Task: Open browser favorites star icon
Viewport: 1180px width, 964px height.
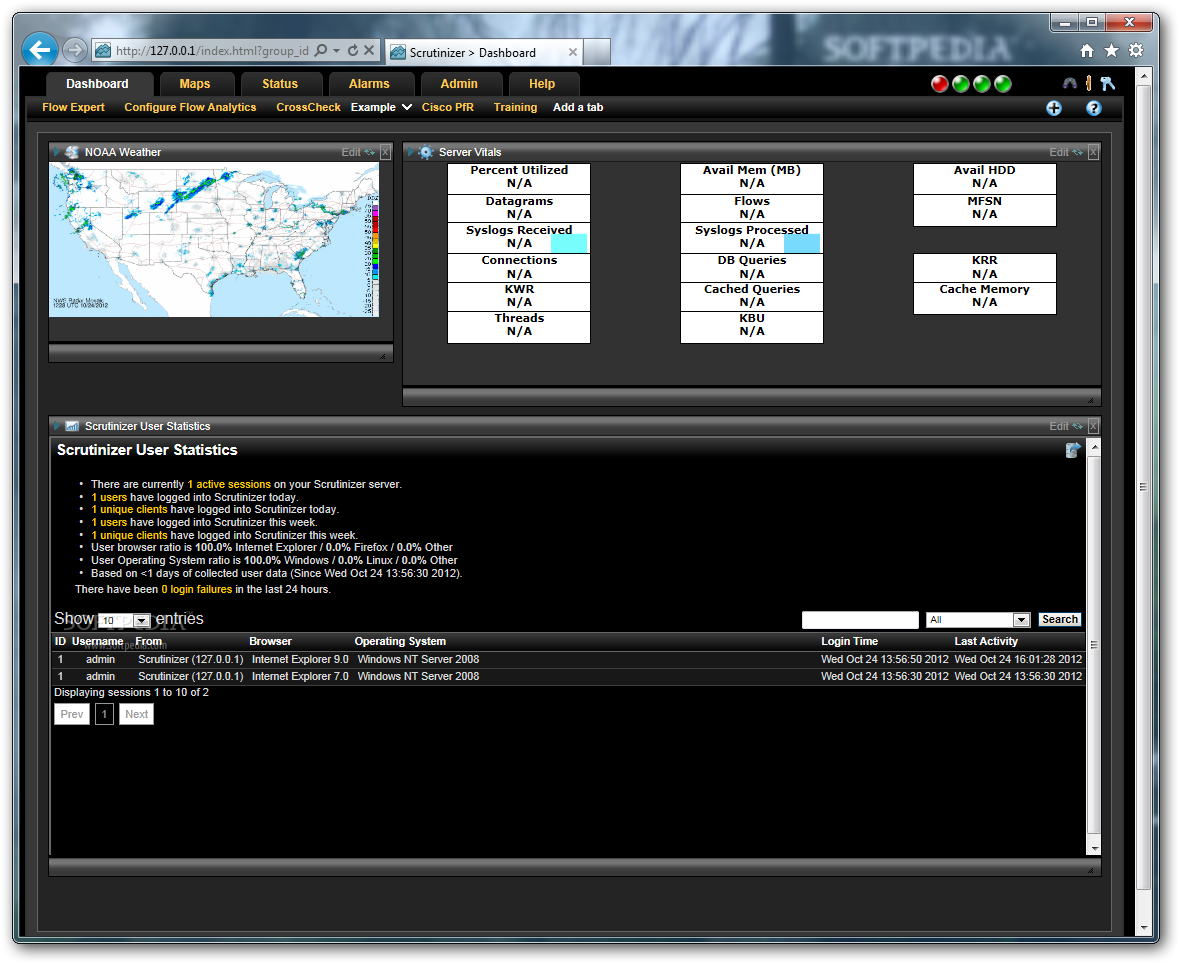Action: [1112, 50]
